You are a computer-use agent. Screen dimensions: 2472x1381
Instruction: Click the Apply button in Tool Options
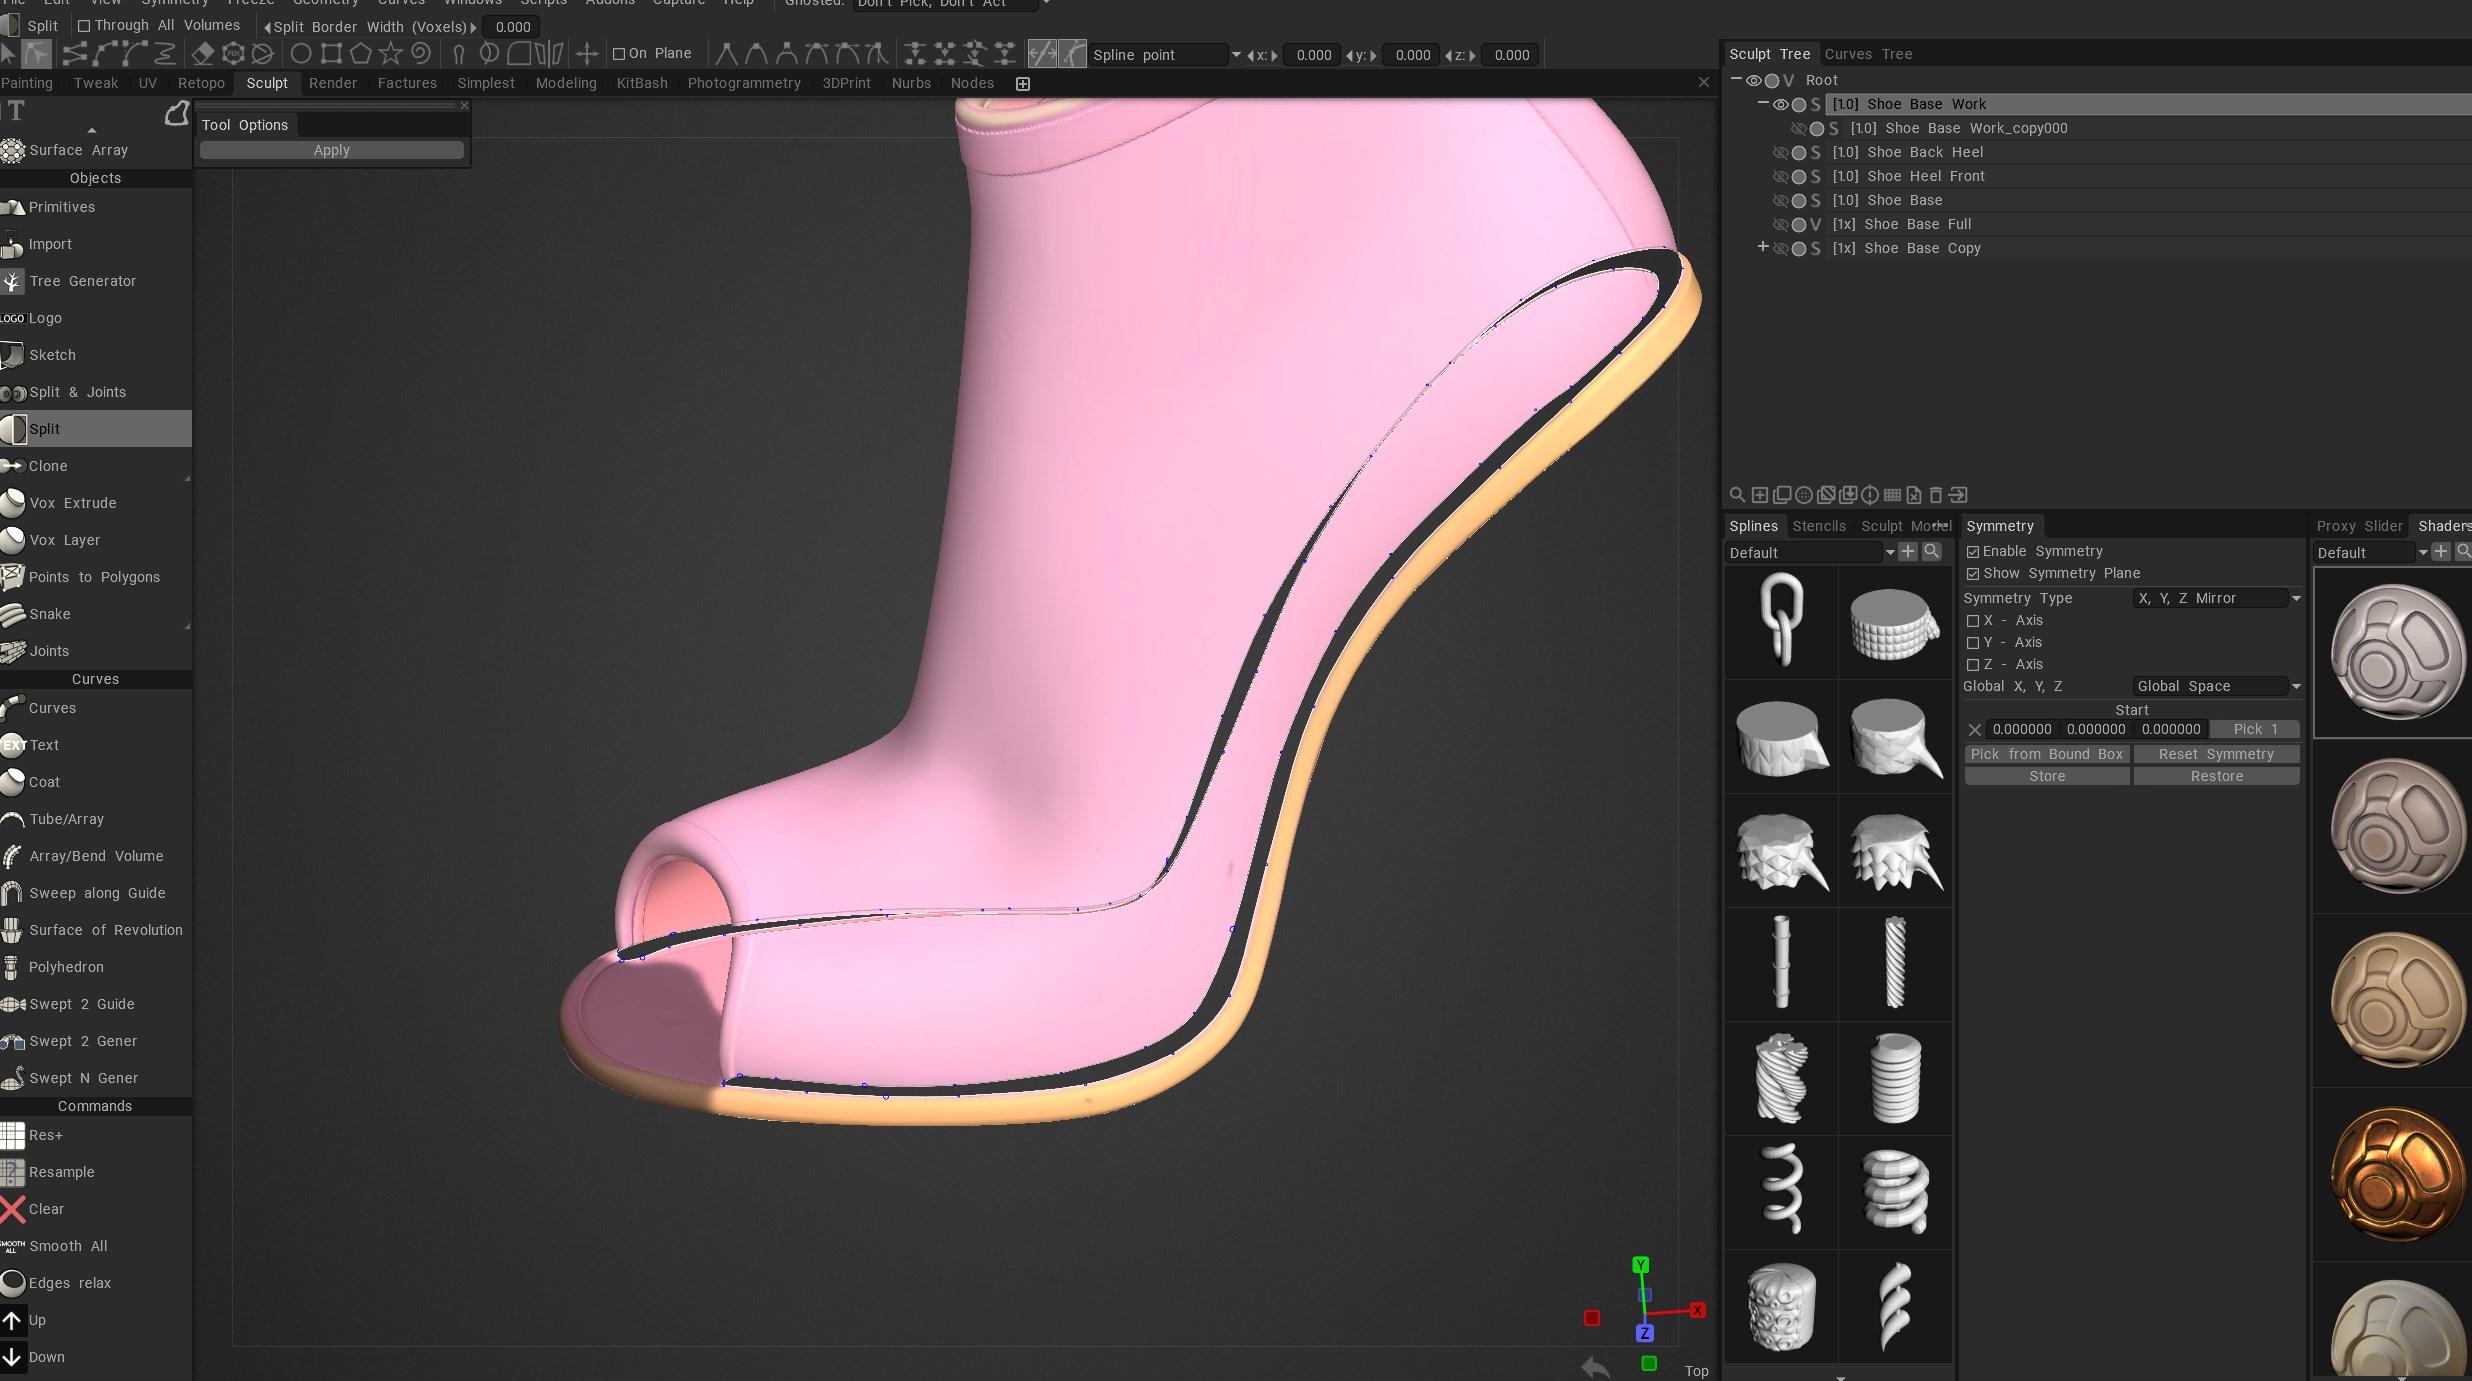331,150
